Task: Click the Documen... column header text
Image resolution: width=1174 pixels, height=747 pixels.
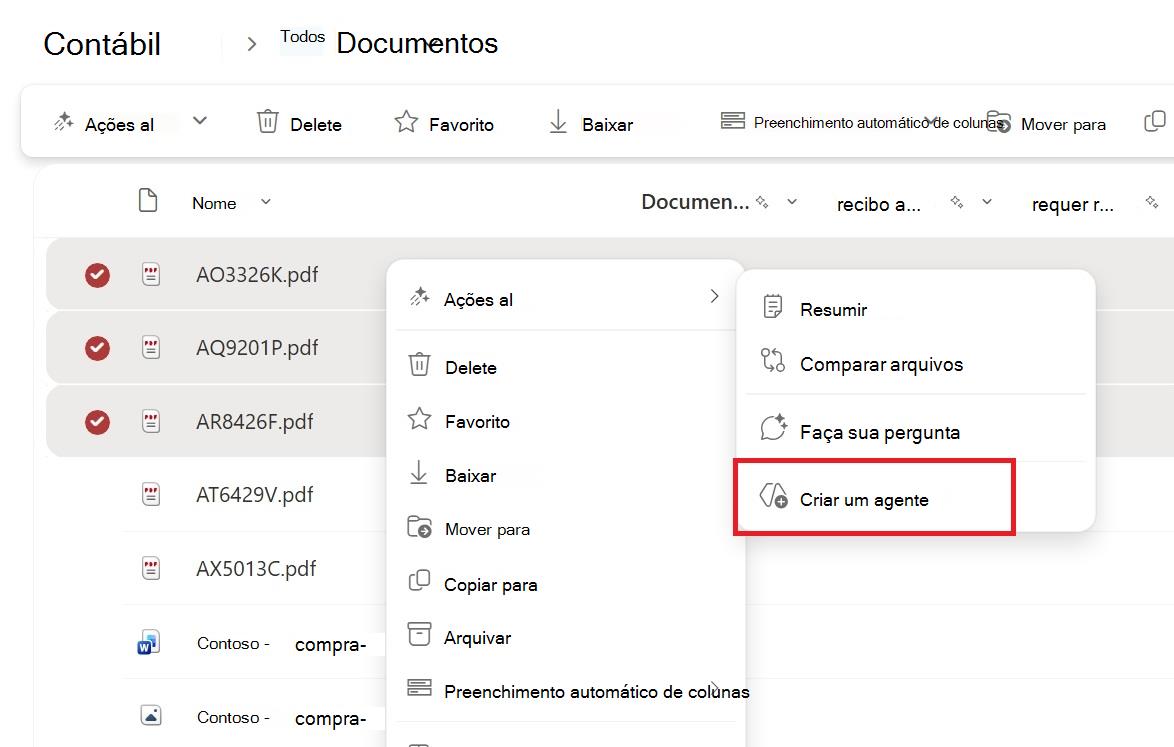Action: click(x=695, y=202)
